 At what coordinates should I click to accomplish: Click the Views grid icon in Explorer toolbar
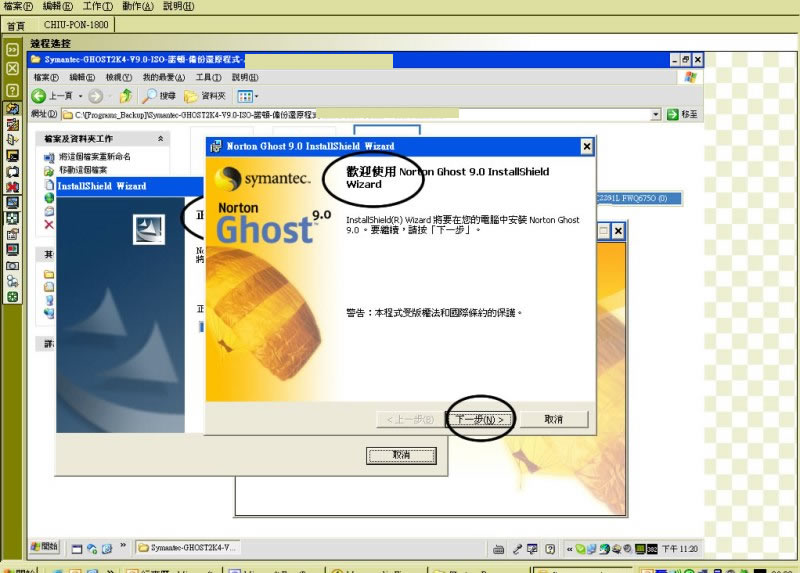click(245, 95)
